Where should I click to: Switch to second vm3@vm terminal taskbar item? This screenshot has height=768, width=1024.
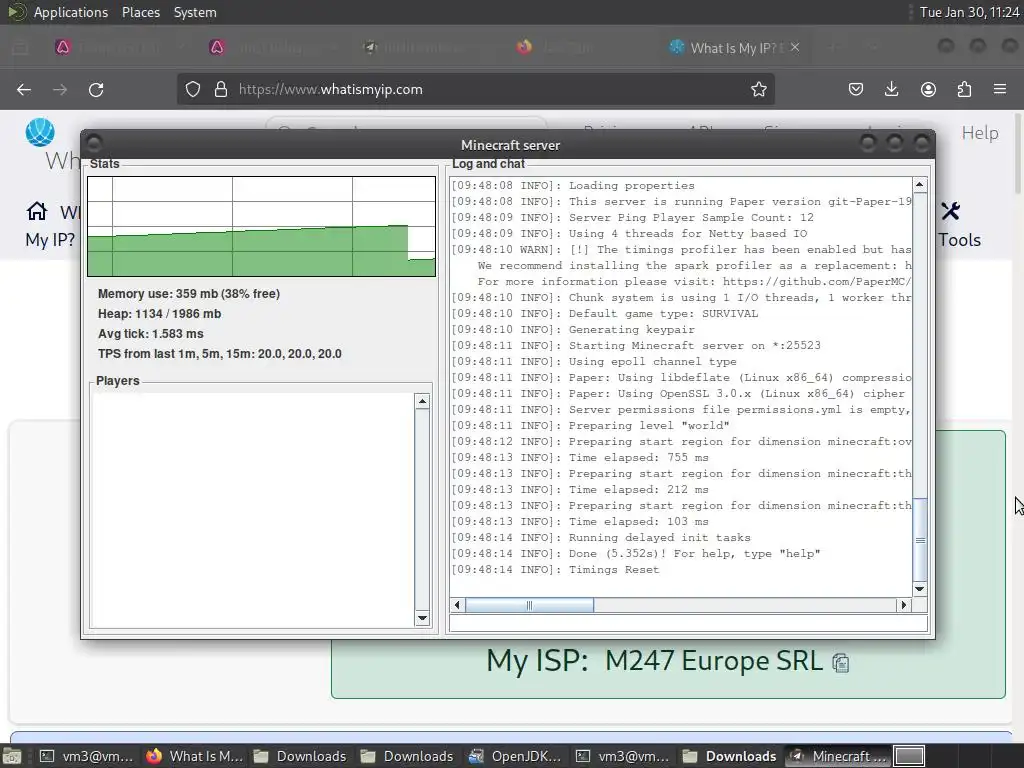coord(622,756)
